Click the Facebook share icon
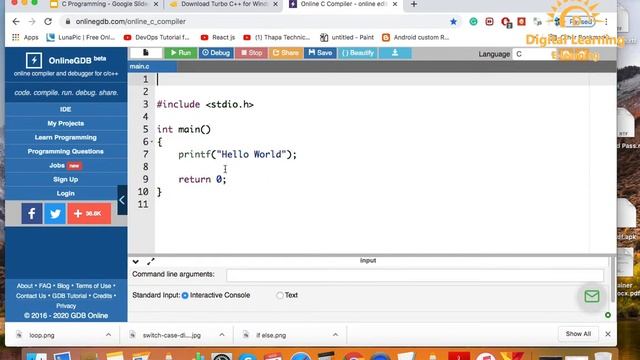 point(32,213)
